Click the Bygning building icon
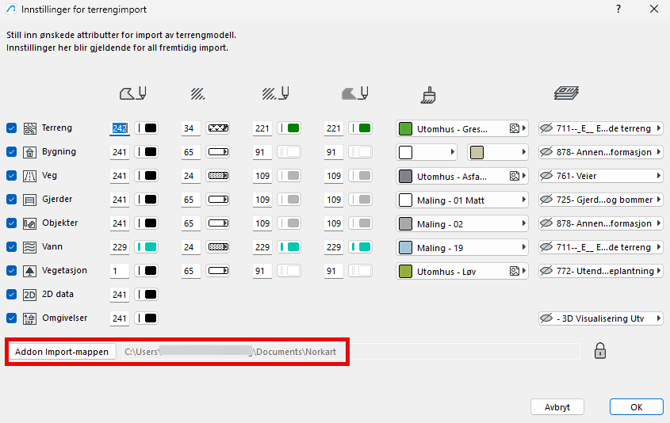This screenshot has height=423, width=670. [x=30, y=152]
